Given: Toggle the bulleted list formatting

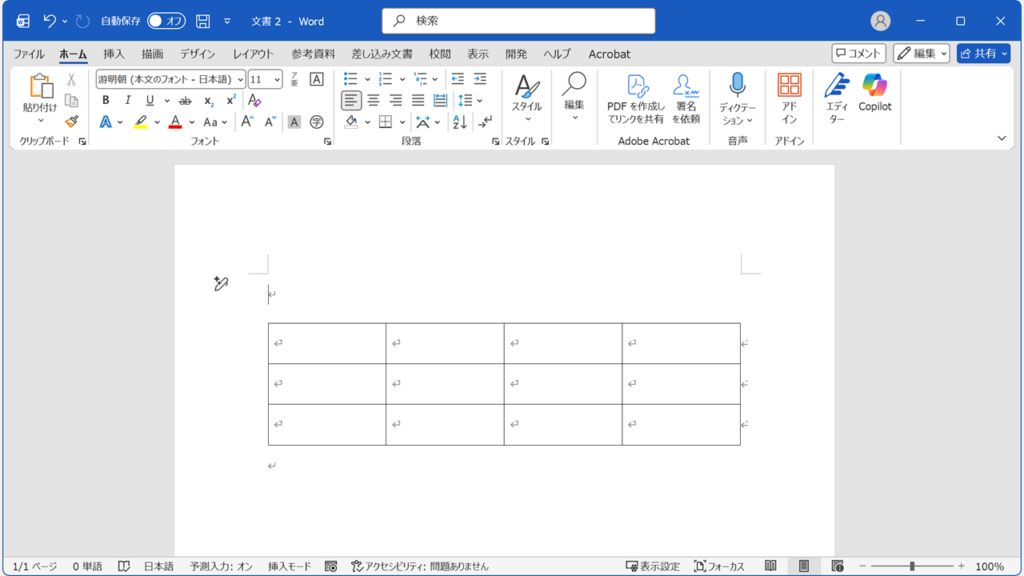Looking at the screenshot, I should click(349, 78).
